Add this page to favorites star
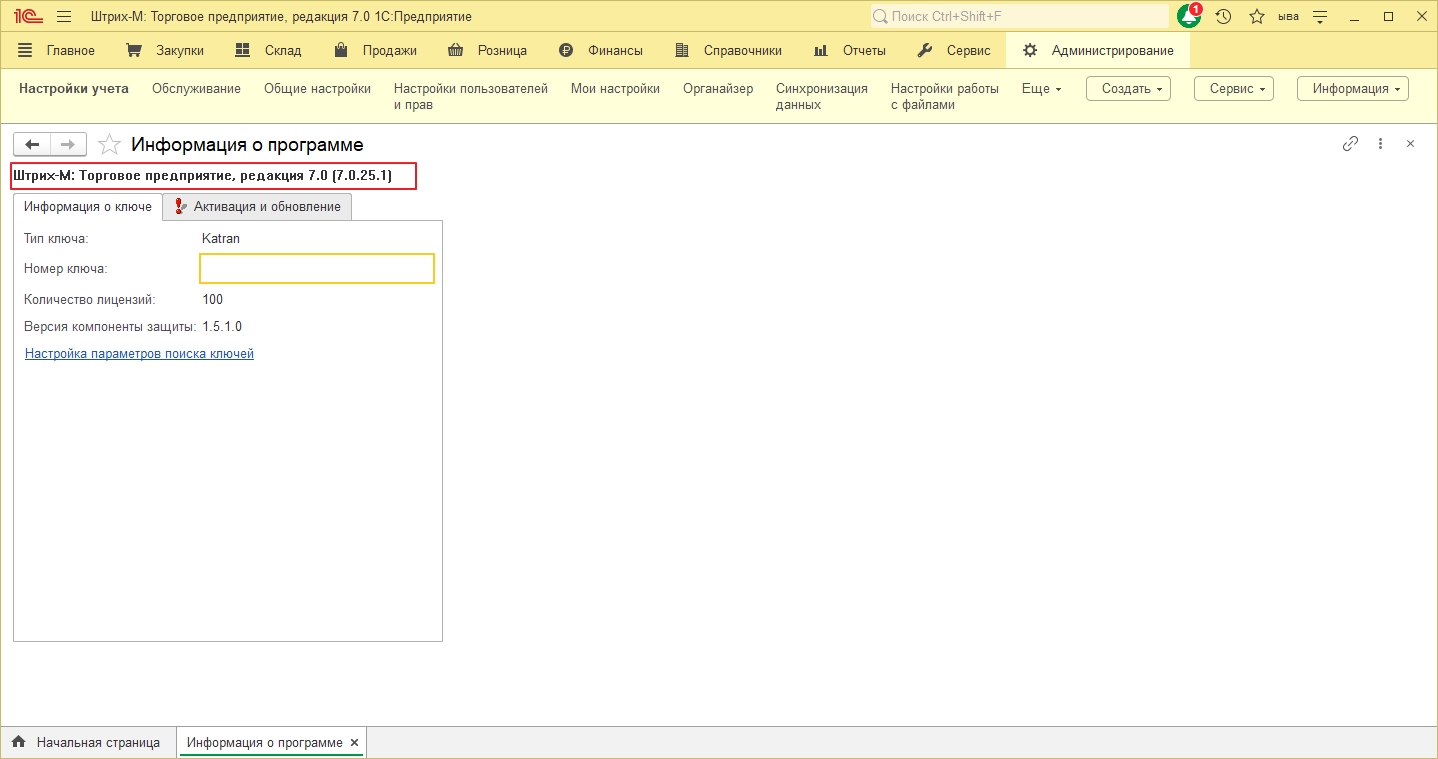This screenshot has height=759, width=1438. (x=109, y=145)
